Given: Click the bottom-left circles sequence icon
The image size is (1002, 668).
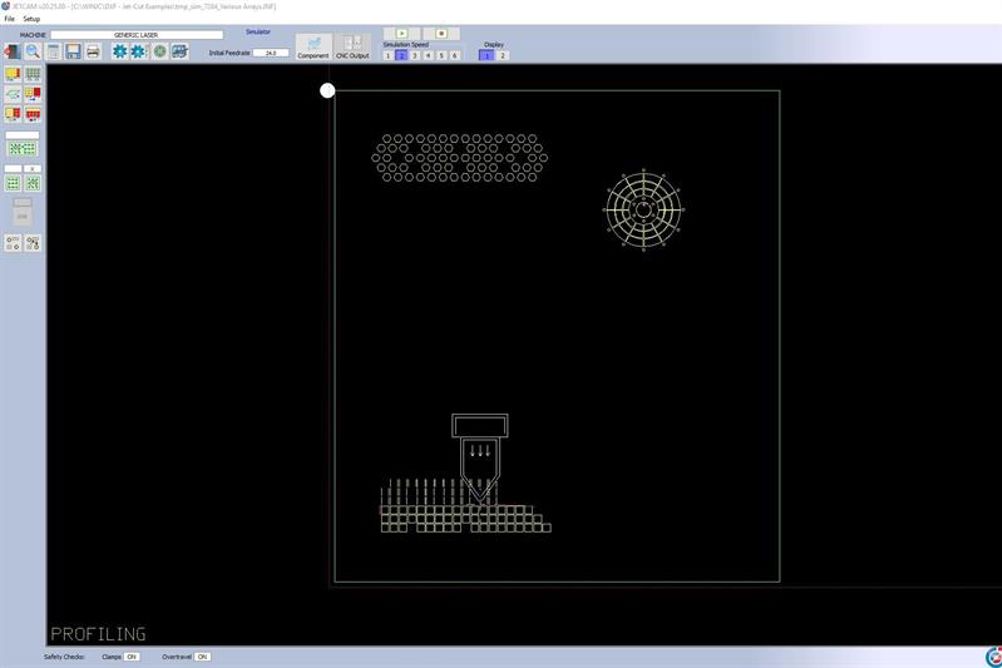Looking at the screenshot, I should pyautogui.click(x=13, y=243).
